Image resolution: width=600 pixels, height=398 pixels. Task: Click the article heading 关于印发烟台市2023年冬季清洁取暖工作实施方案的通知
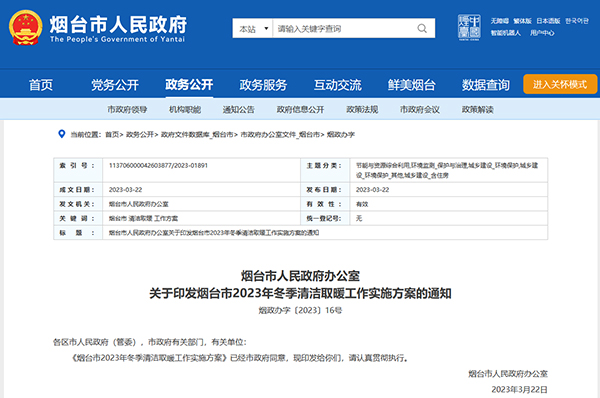(300, 293)
